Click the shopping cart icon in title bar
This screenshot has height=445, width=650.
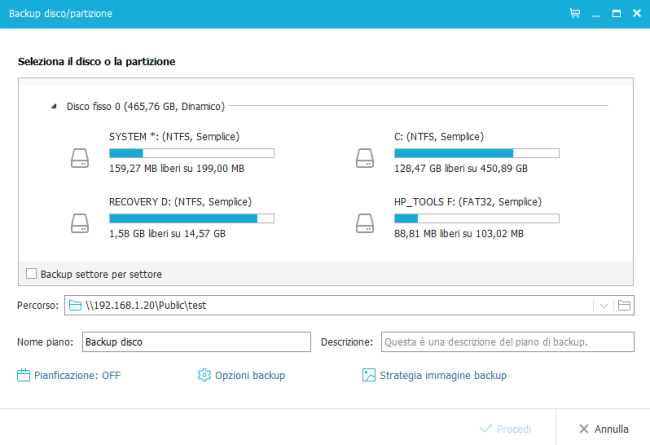[574, 14]
